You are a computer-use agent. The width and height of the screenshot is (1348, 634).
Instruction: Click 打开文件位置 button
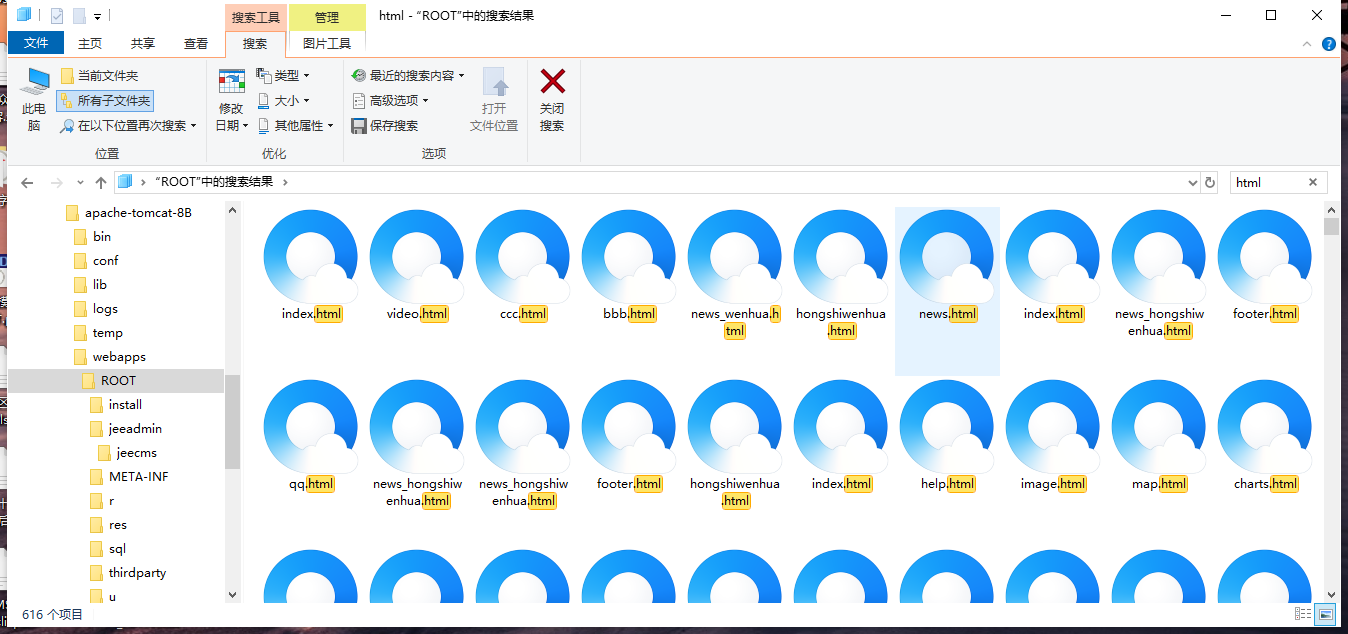click(x=494, y=100)
